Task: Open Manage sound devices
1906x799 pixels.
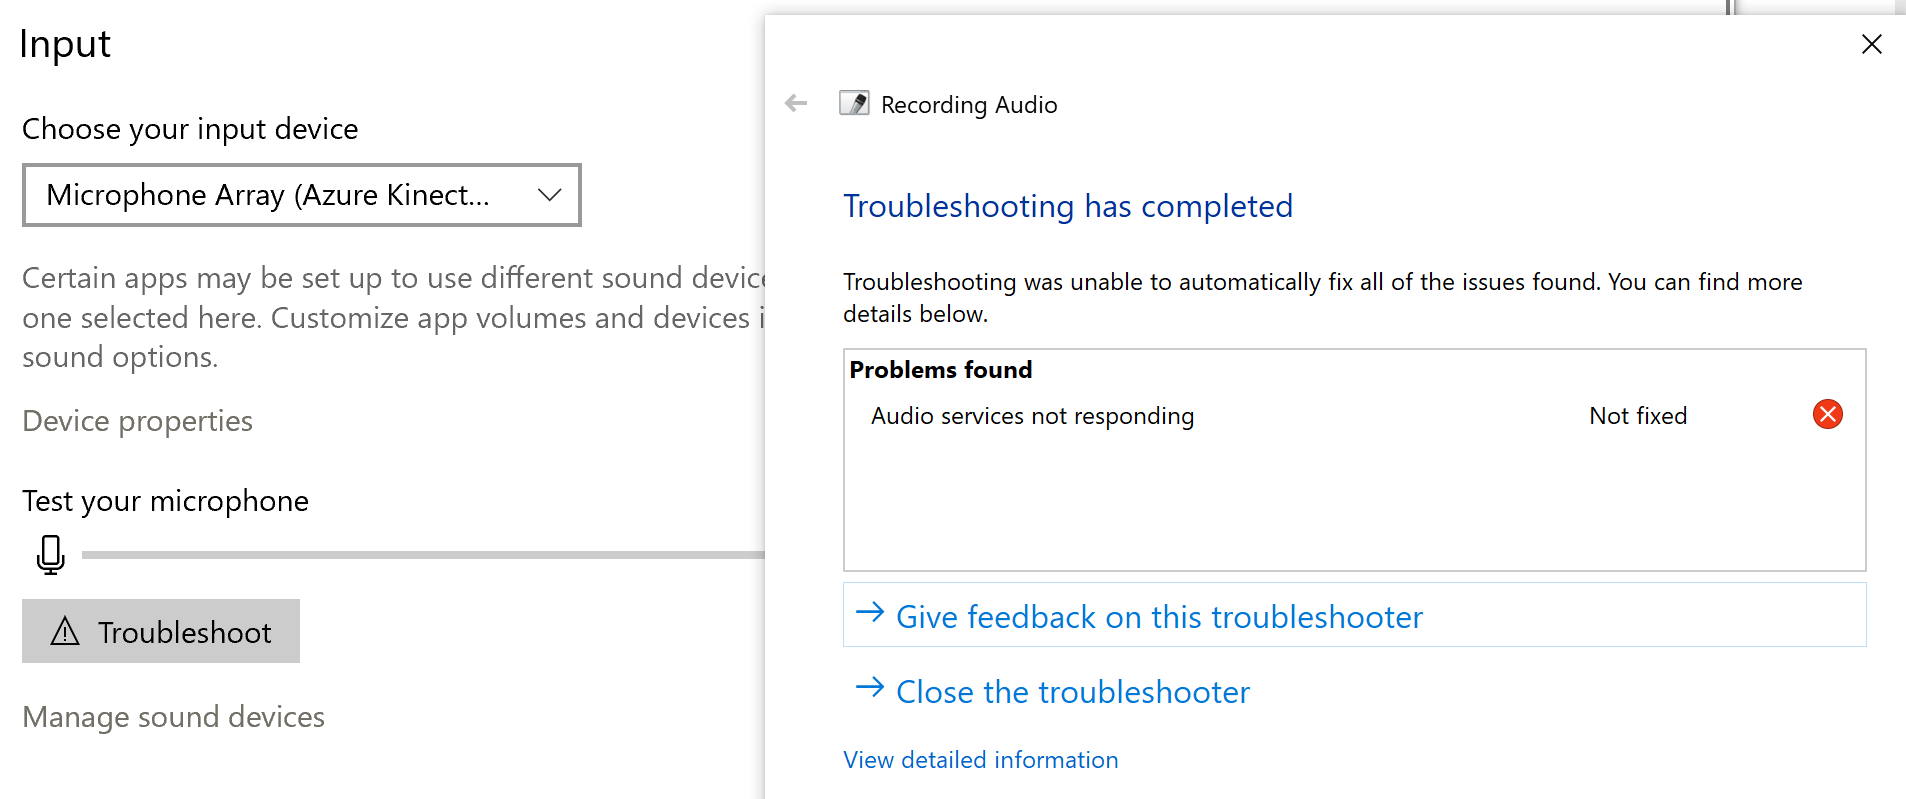Action: click(173, 716)
